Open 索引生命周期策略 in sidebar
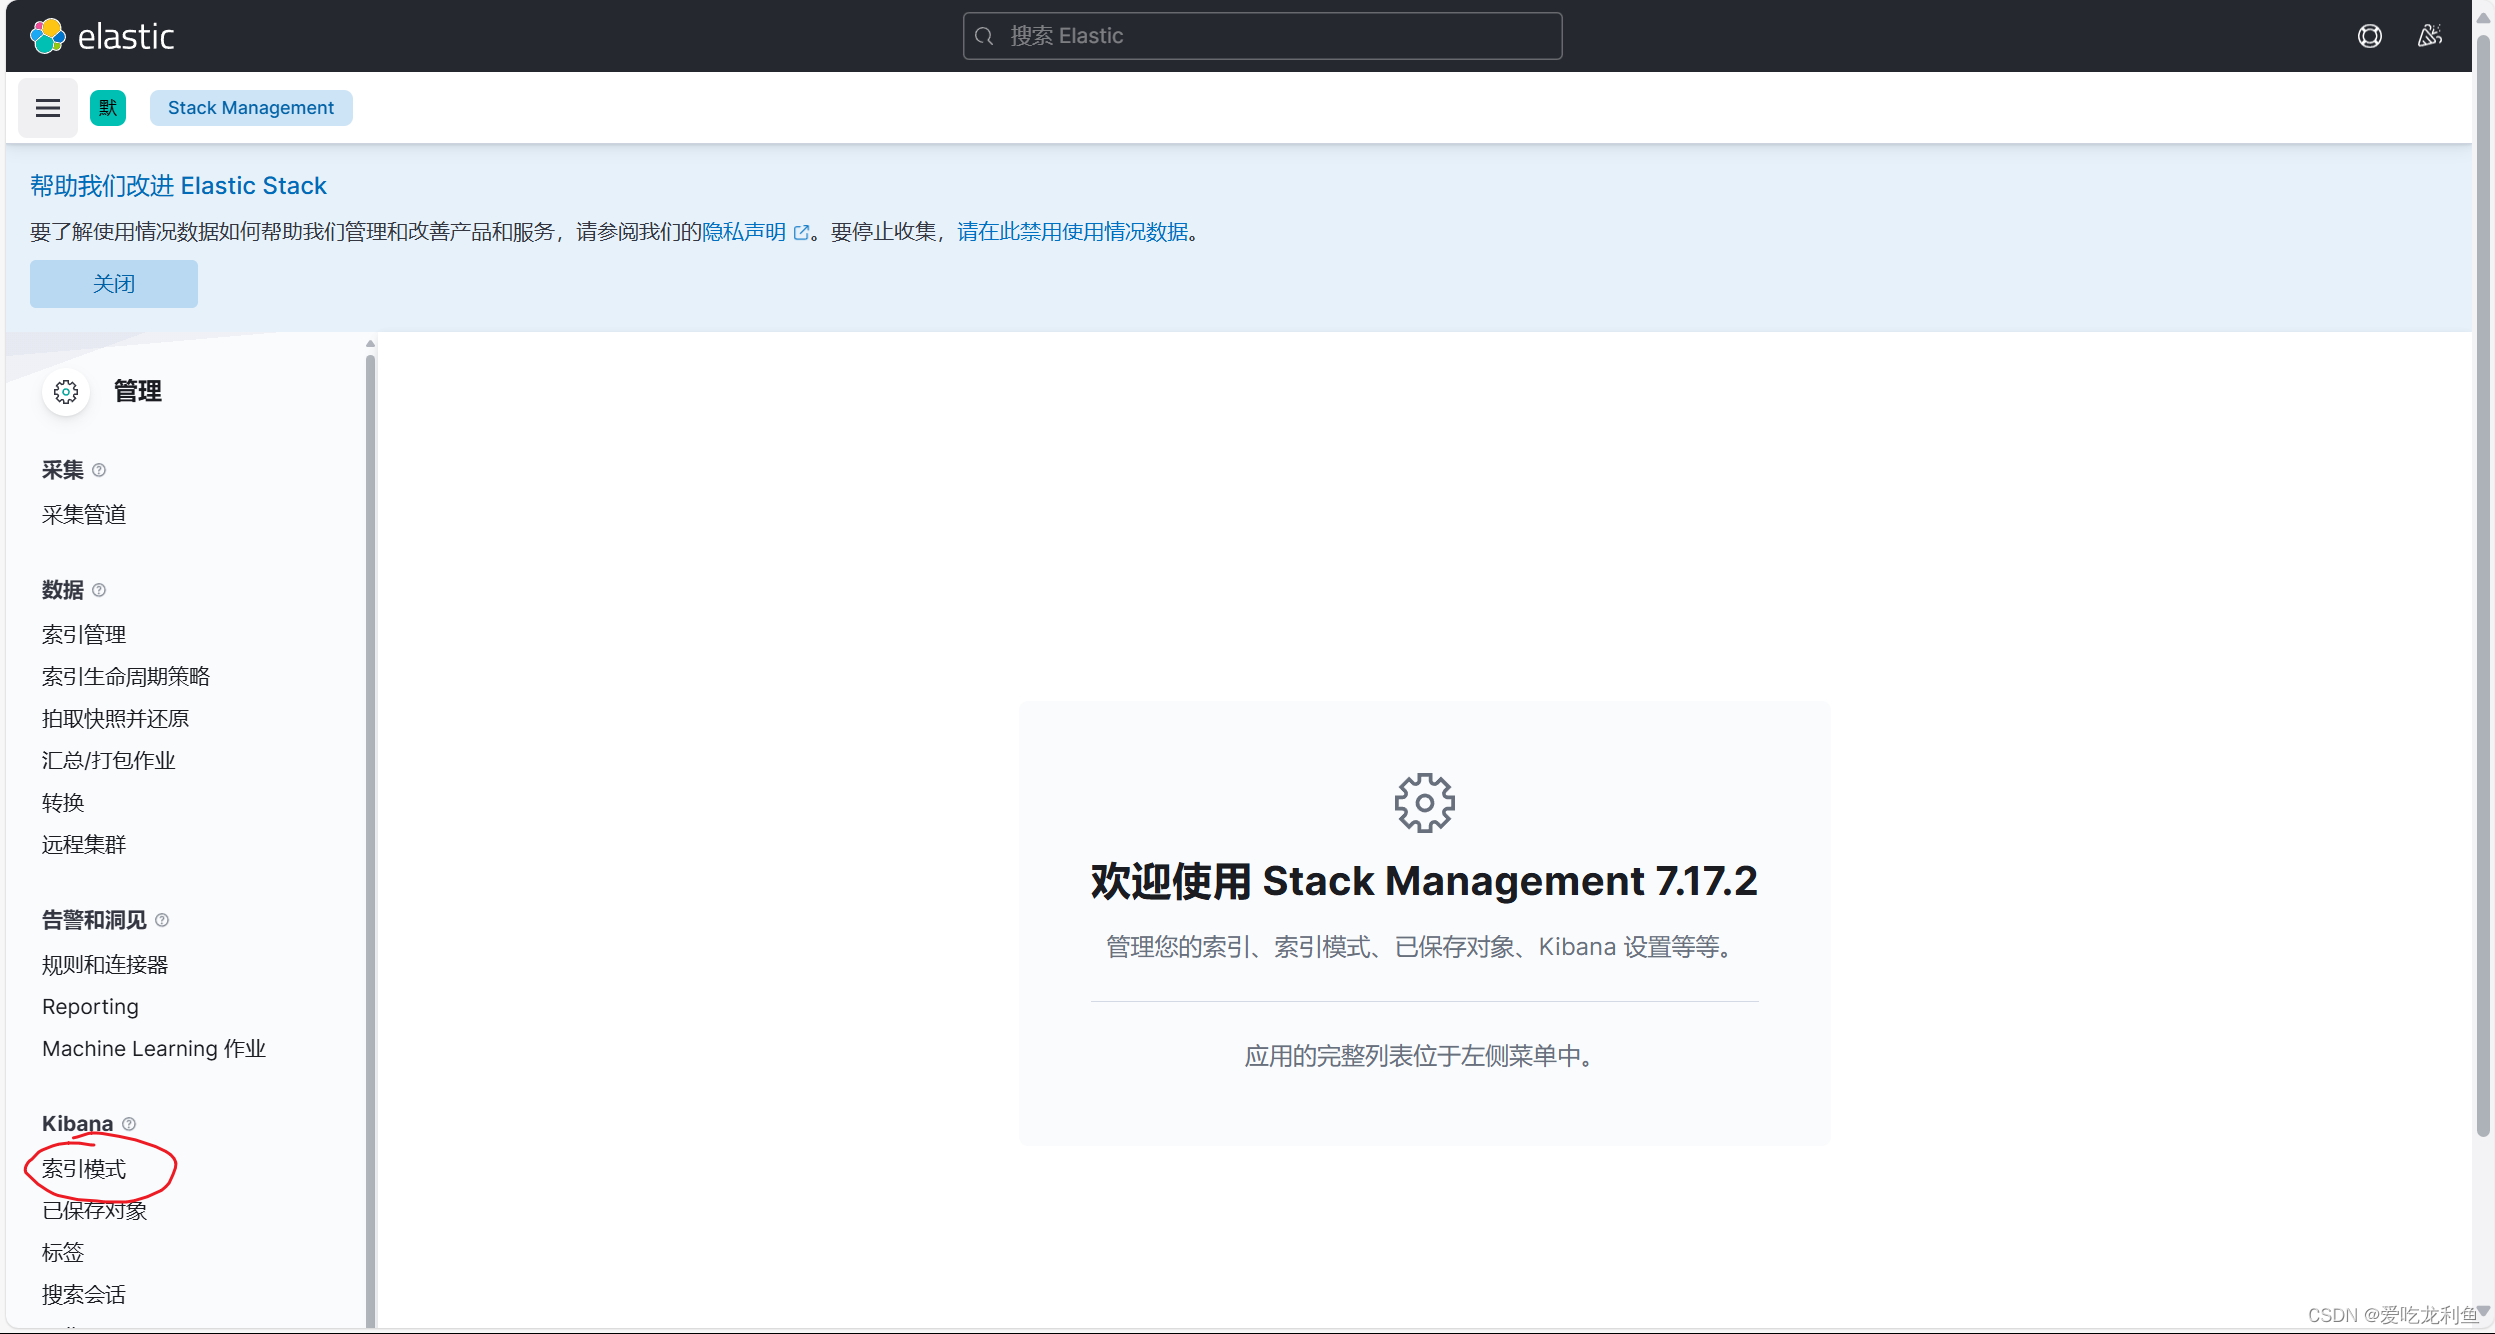 [126, 677]
